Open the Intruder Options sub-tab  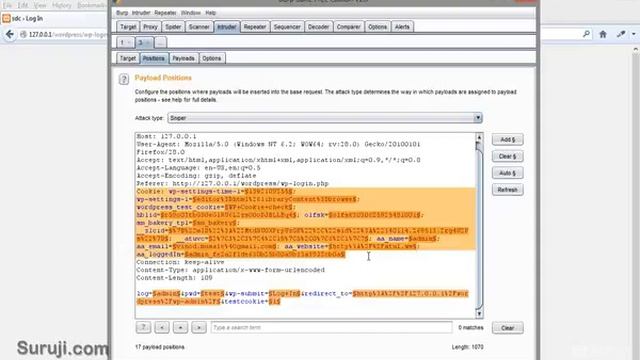(211, 58)
